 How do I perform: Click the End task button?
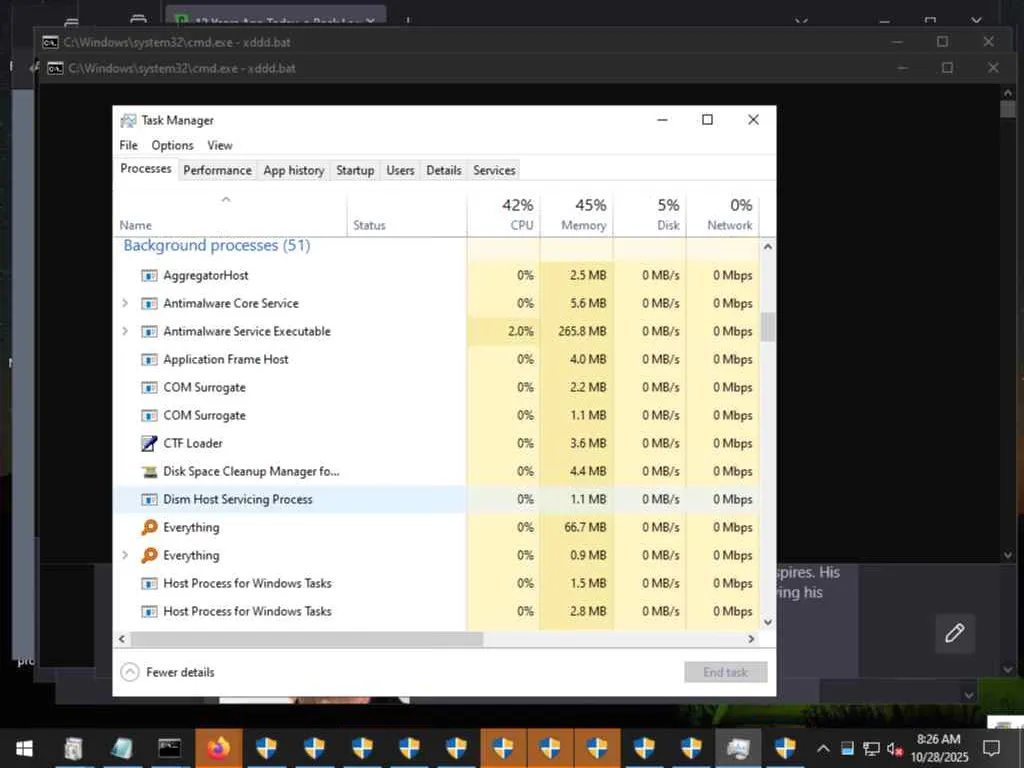[x=726, y=672]
